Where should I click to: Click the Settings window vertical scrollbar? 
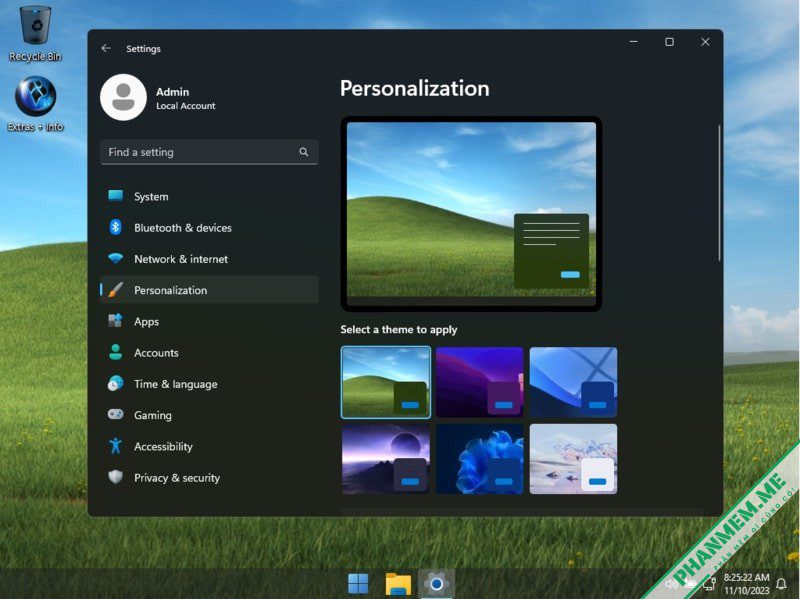[x=719, y=193]
